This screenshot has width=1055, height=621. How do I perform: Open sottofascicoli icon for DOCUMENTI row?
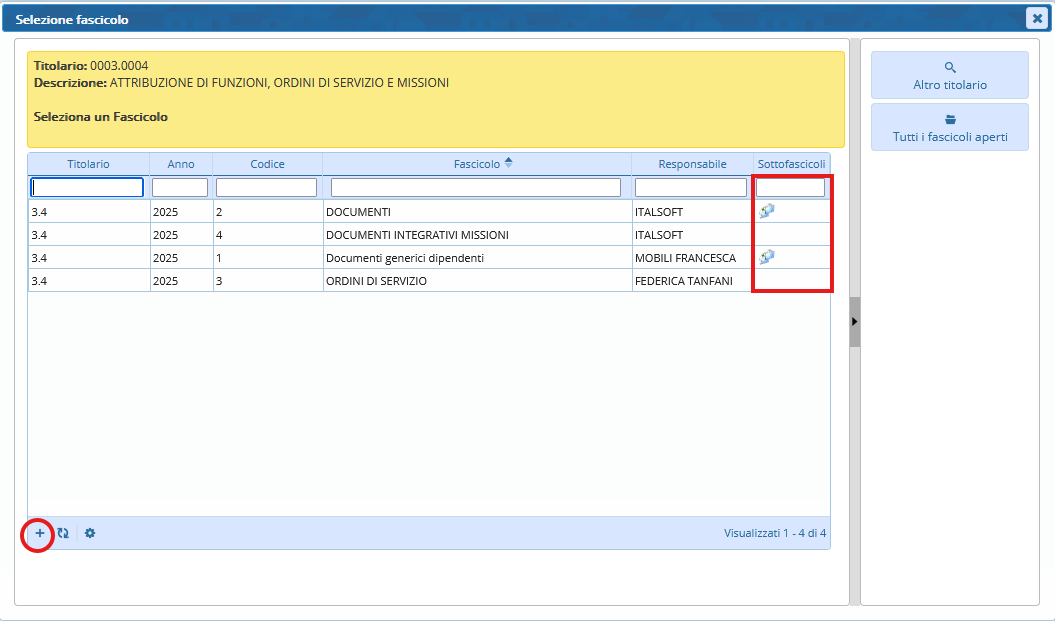point(767,211)
